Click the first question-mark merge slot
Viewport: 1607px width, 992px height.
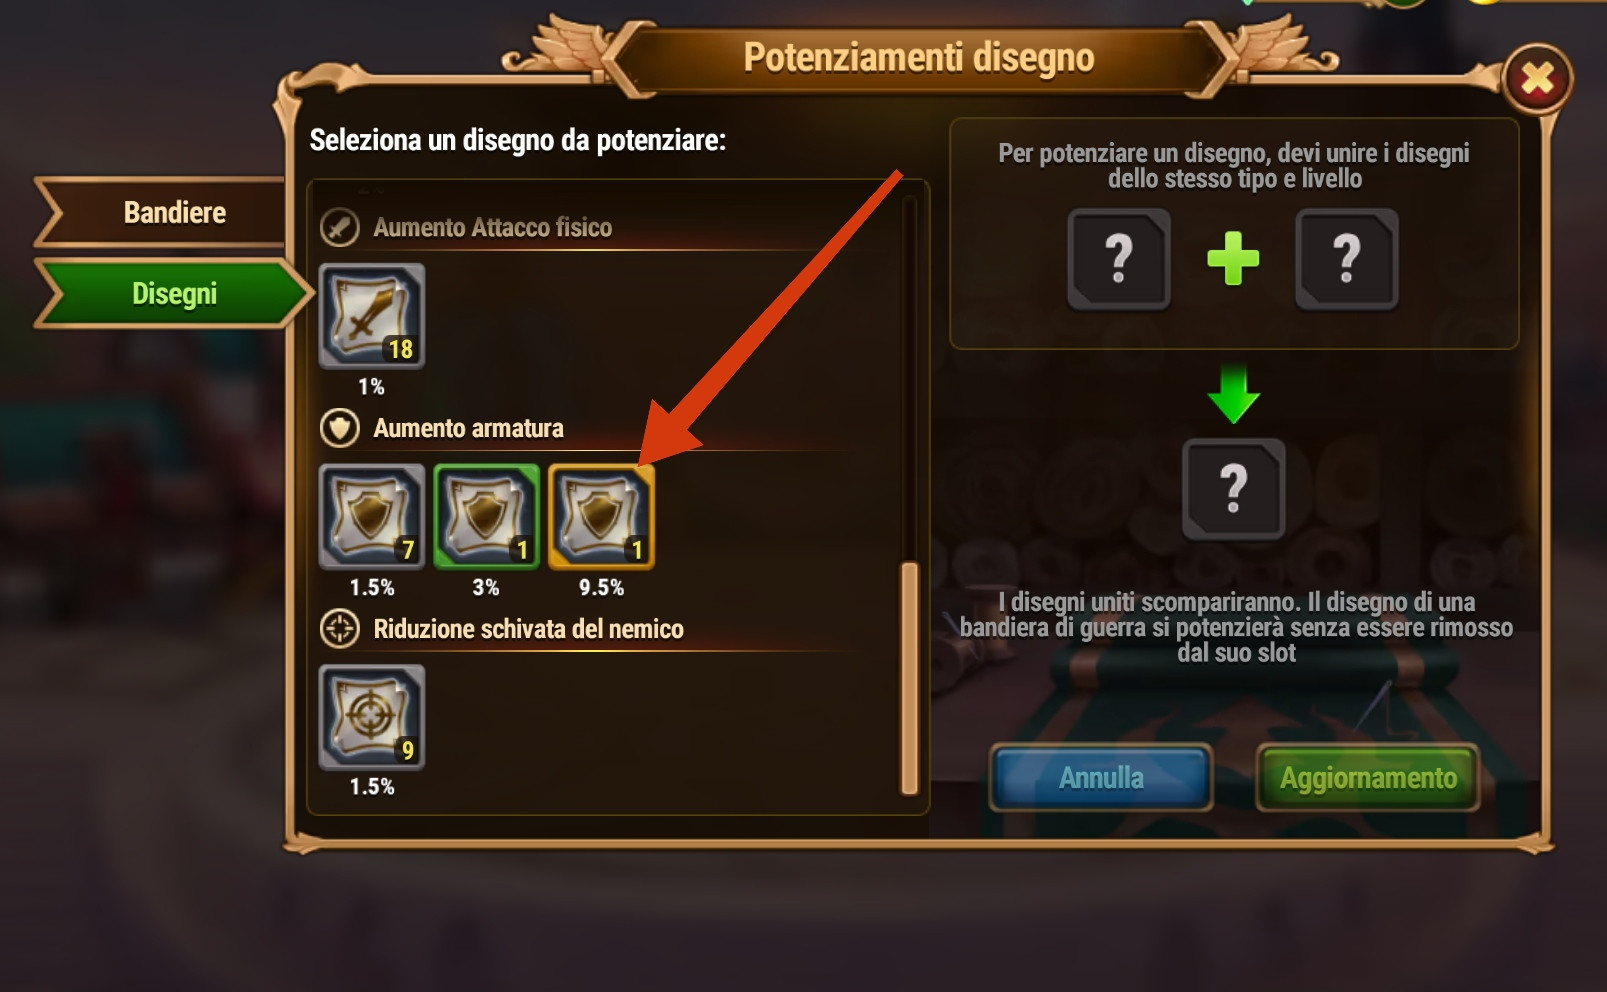pyautogui.click(x=1119, y=259)
